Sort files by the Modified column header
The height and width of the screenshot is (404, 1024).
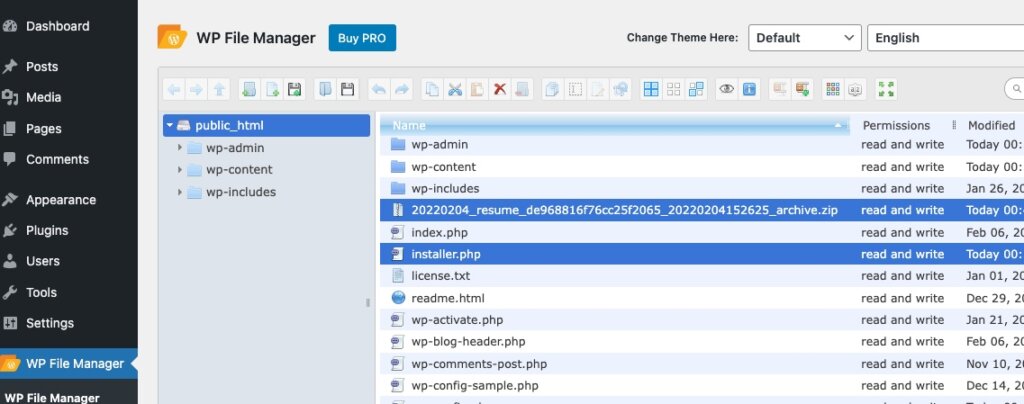point(991,125)
